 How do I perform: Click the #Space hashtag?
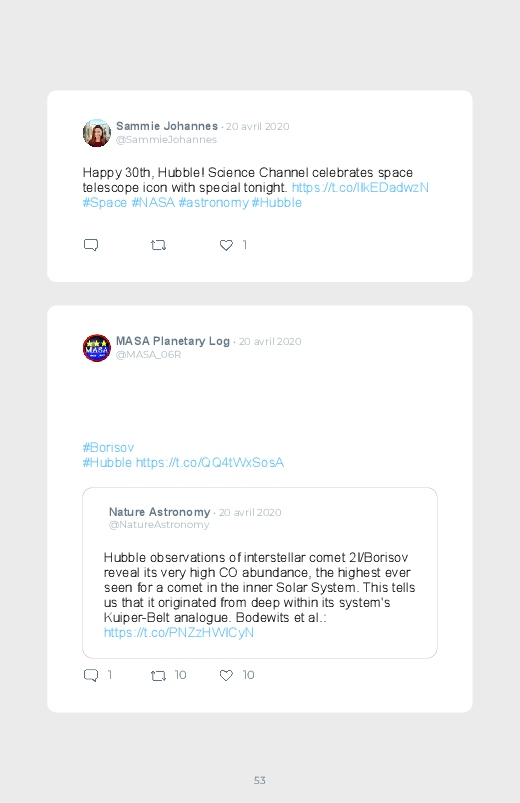[105, 202]
